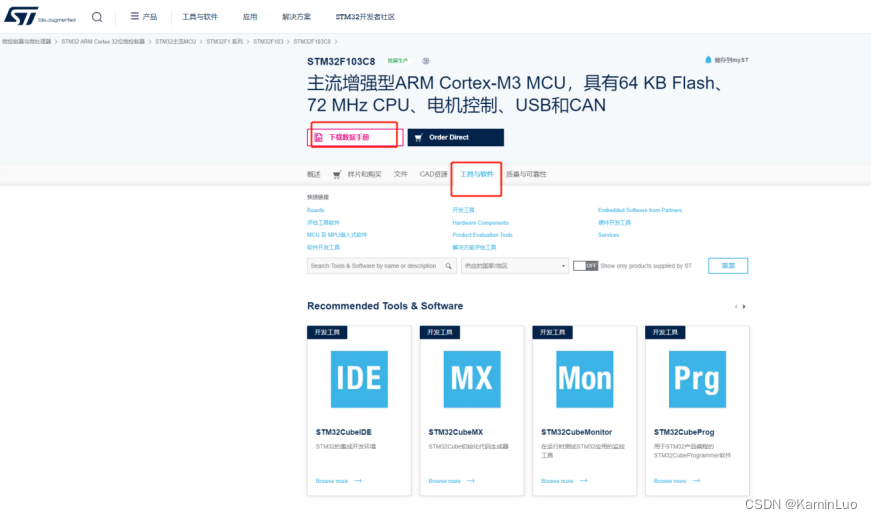Click Browse more under STM32CubeProg
This screenshot has width=872, height=519.
click(677, 481)
